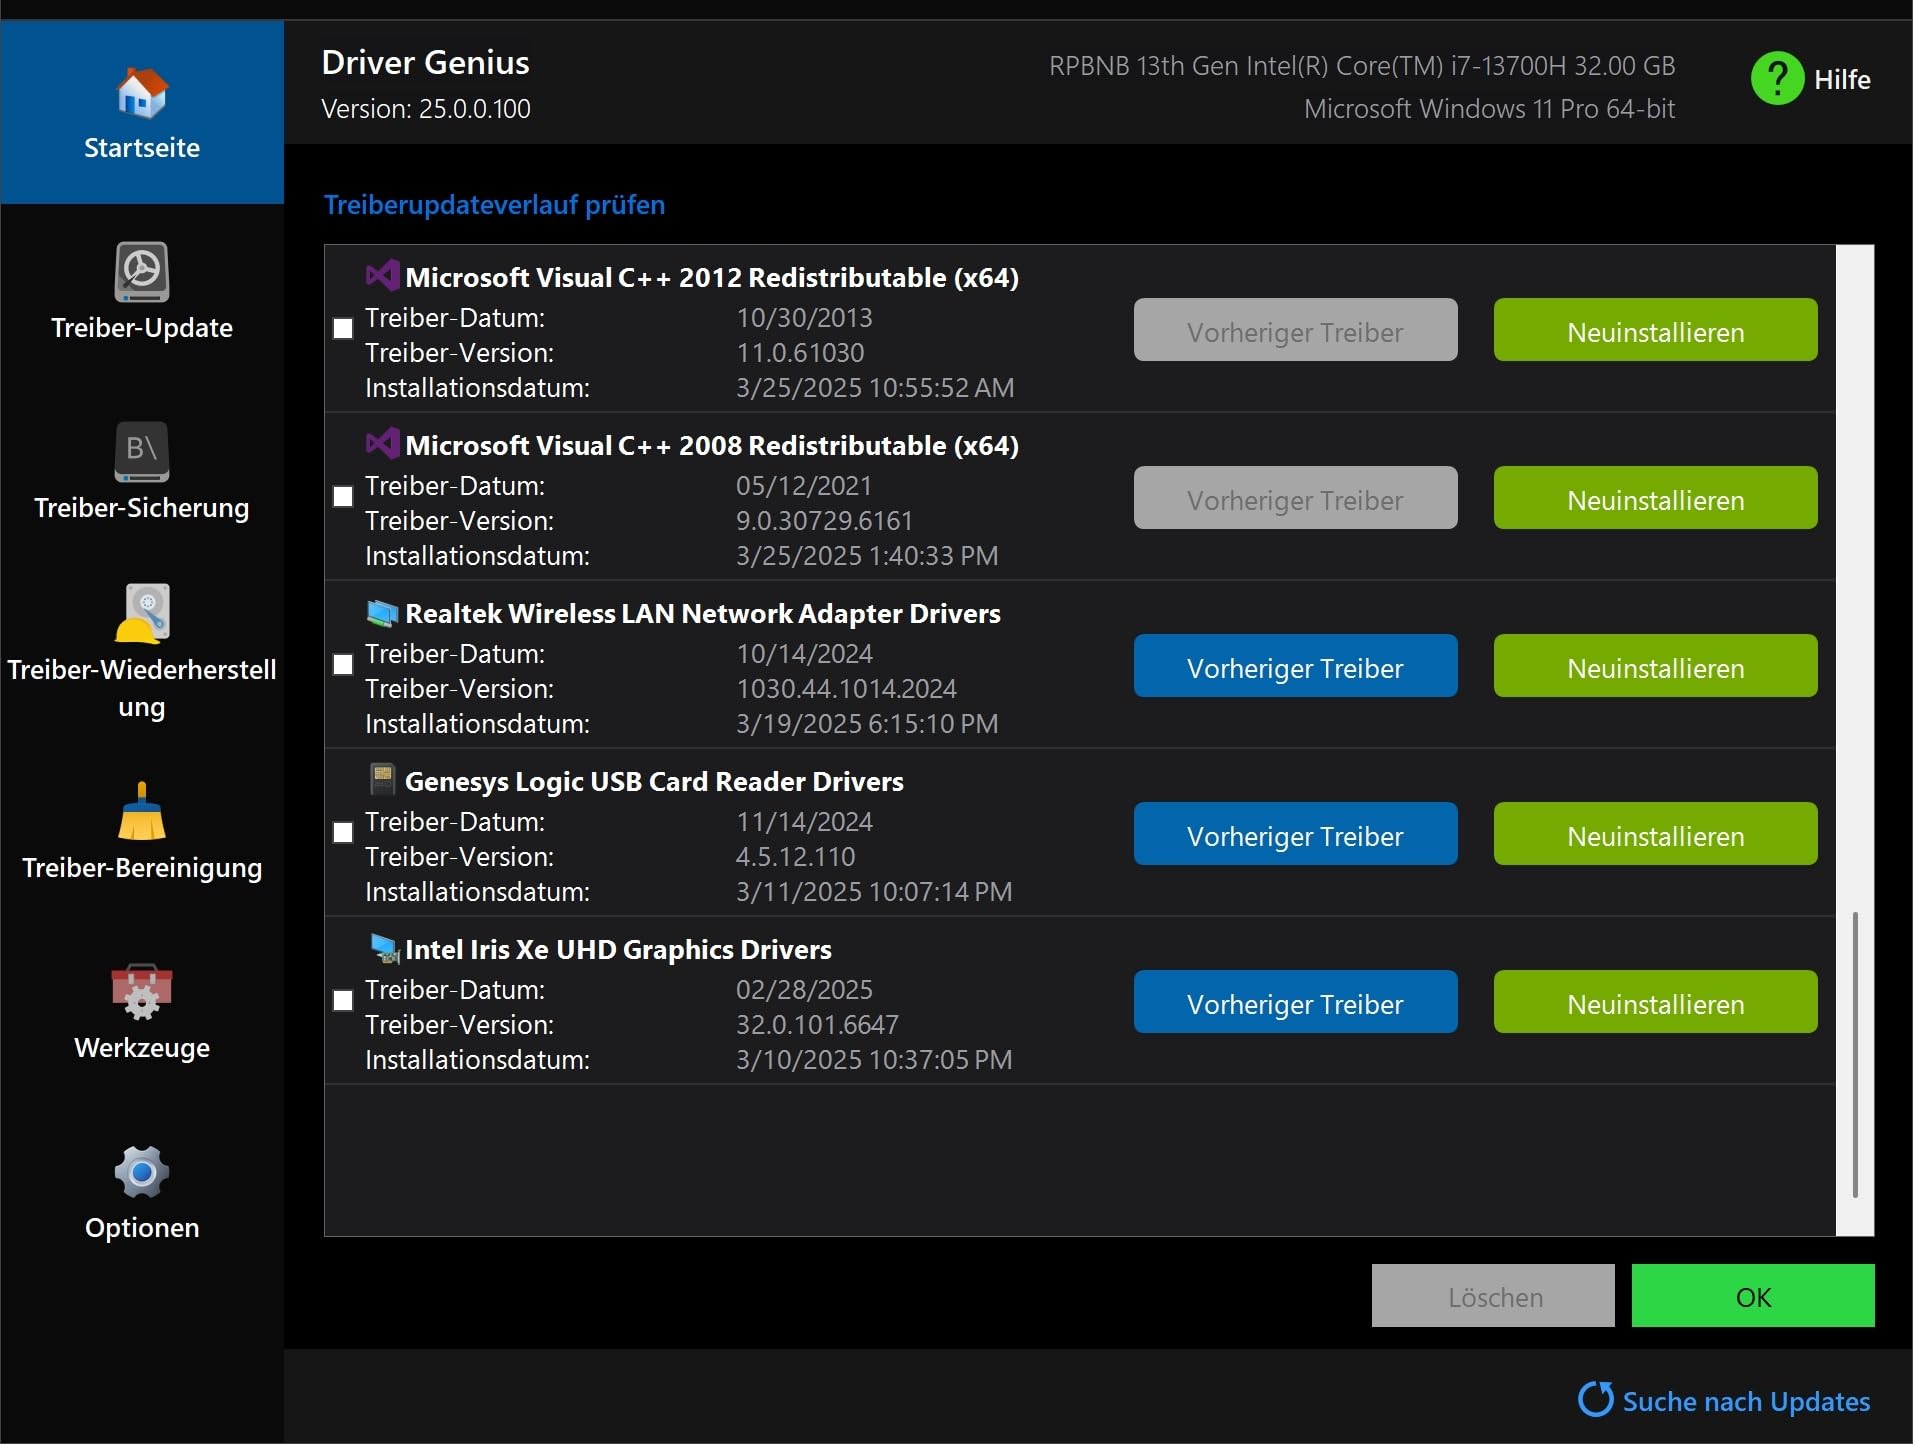This screenshot has width=1913, height=1444.
Task: Switch to the Treiber-Bereinigung label
Action: coord(142,868)
